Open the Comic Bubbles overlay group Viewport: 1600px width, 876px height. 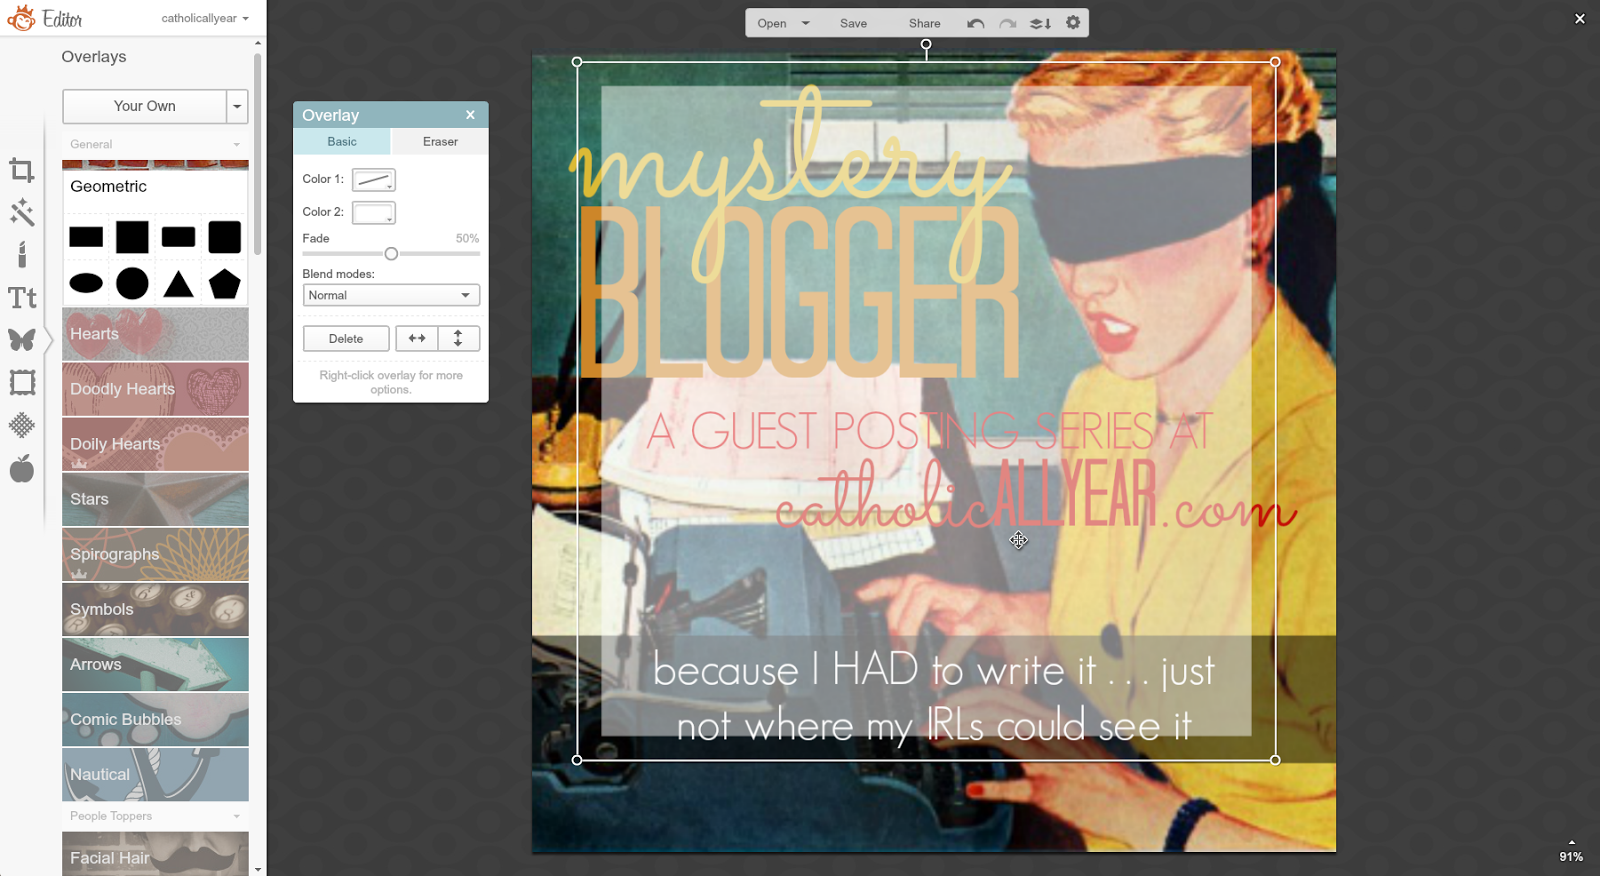155,719
